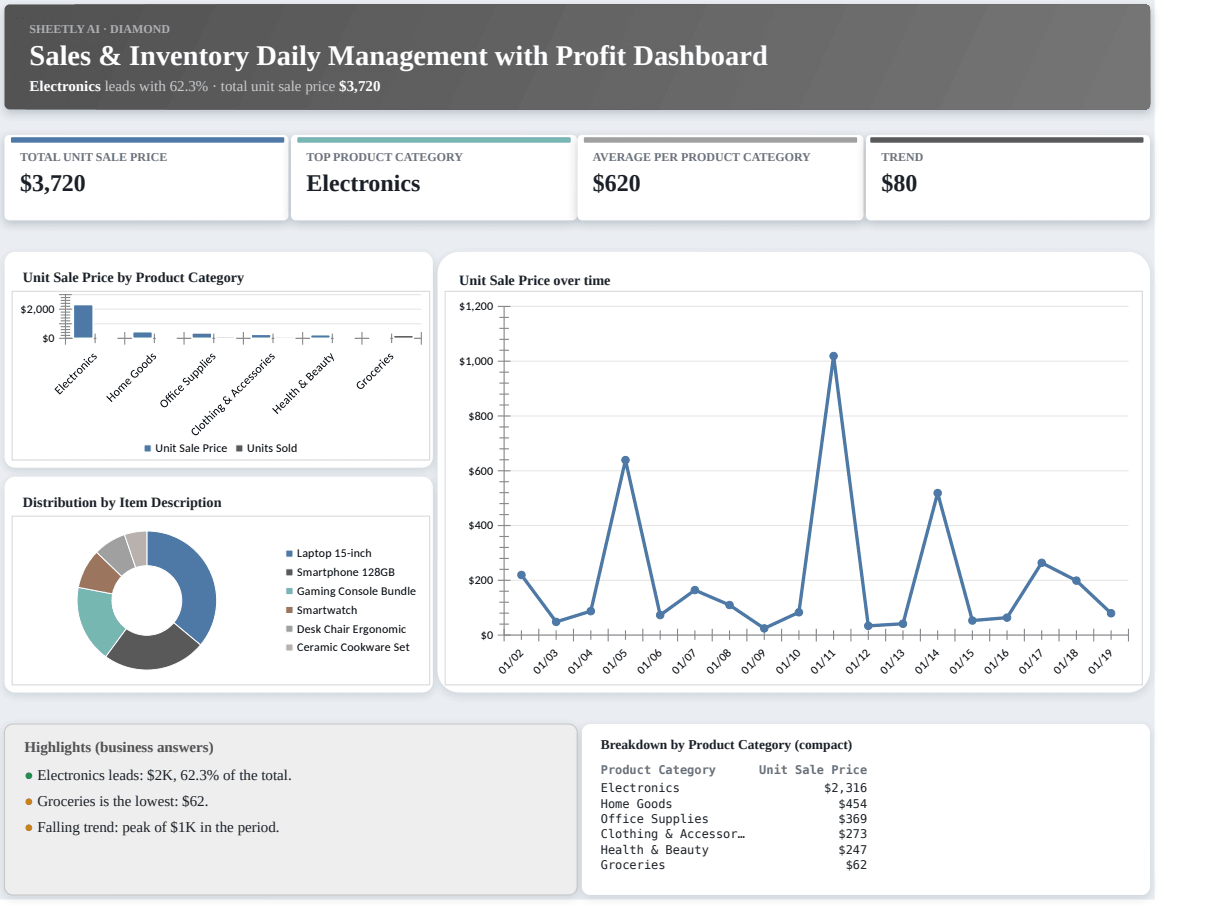The height and width of the screenshot is (922, 1227).
Task: Click the Units Sold legend marker
Action: point(239,448)
